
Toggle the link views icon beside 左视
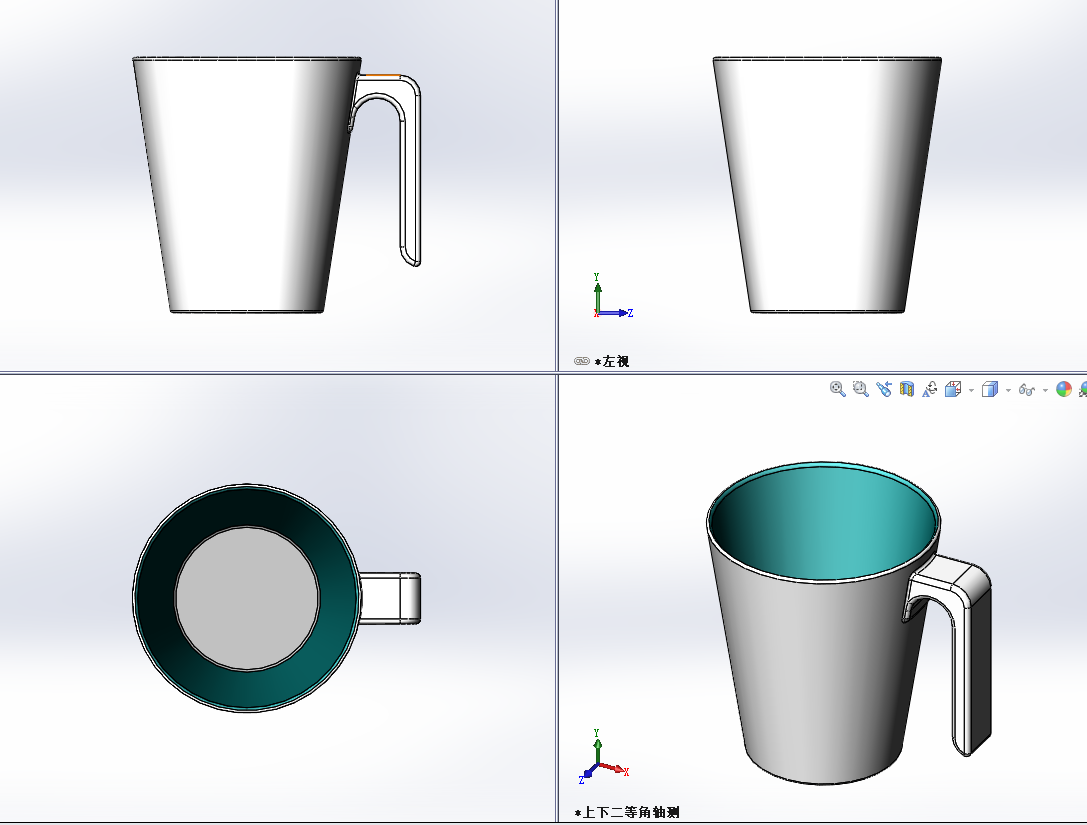coord(582,361)
